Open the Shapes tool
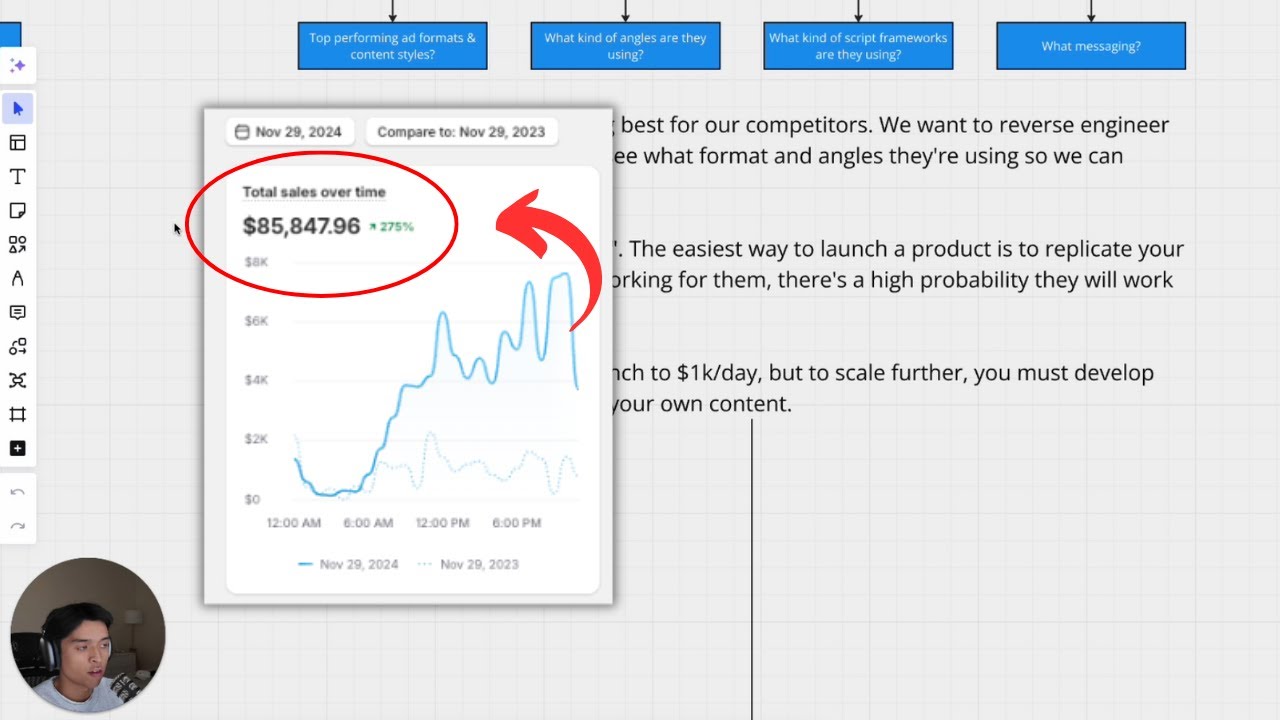 [17, 245]
